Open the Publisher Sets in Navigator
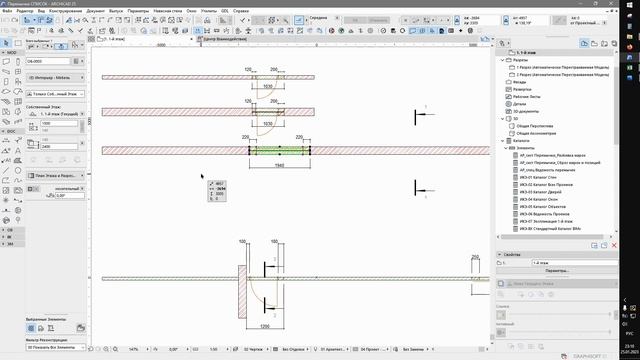The height and width of the screenshot is (360, 640). pos(614,43)
